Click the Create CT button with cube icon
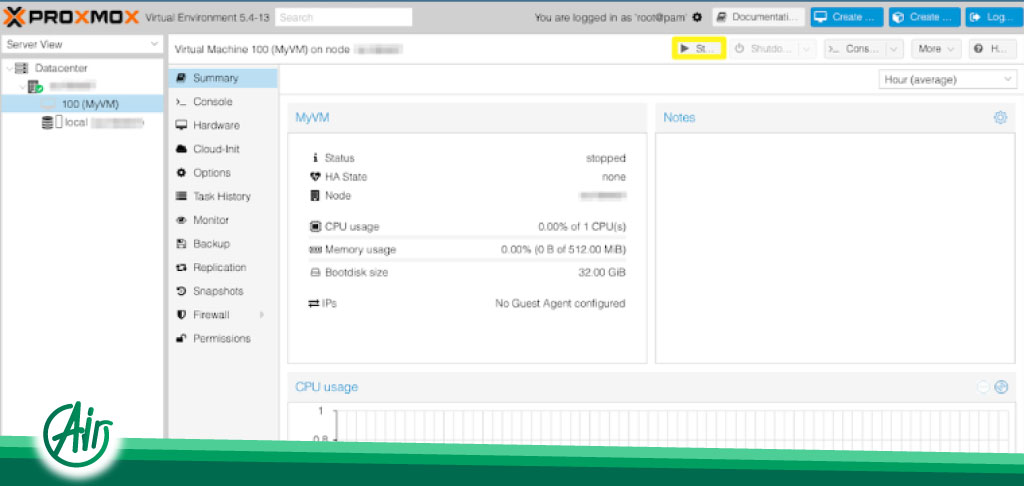Image resolution: width=1024 pixels, height=486 pixels. point(924,18)
